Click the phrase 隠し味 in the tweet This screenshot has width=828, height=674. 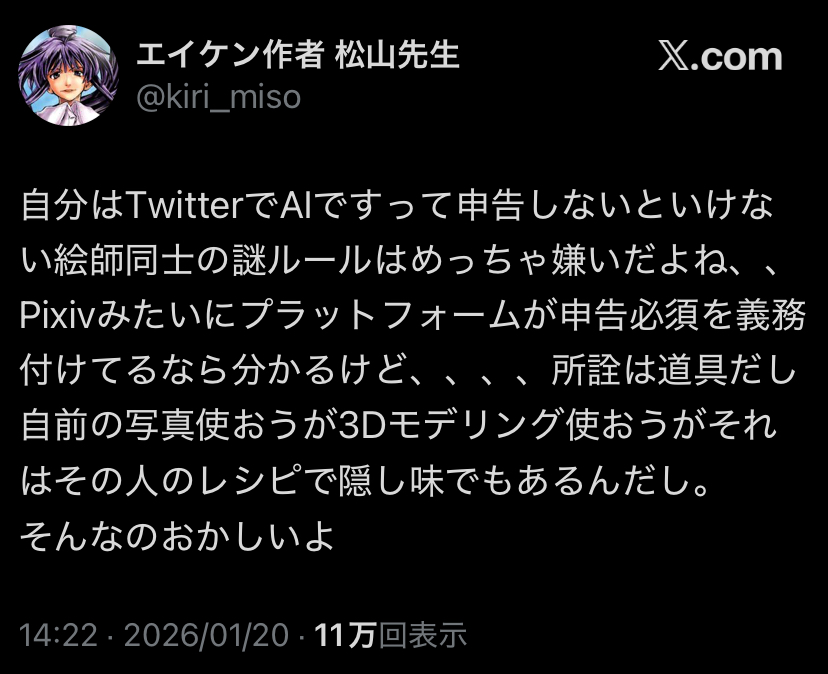click(x=391, y=480)
